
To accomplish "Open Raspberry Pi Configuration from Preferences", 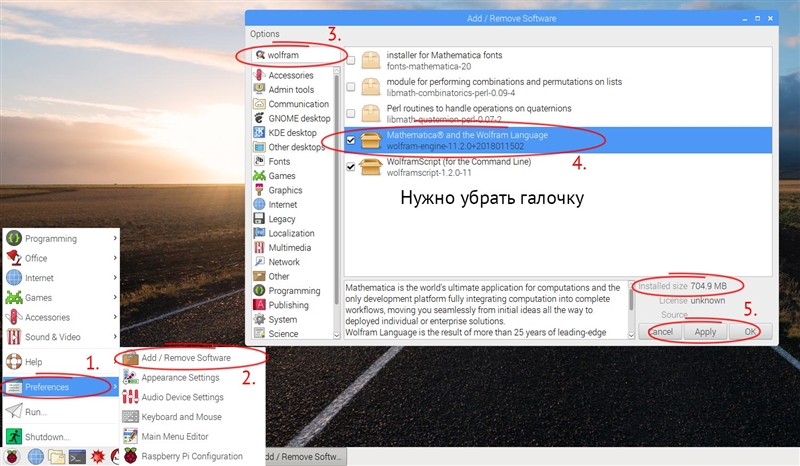I will click(x=191, y=456).
